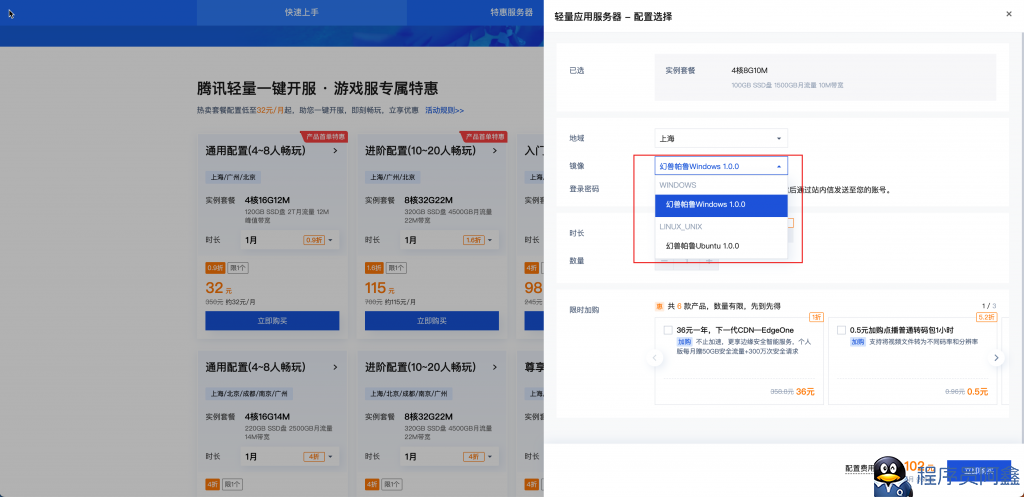
Task: Open the 1月 duration dropdown with 1.6折
Action: [449, 240]
